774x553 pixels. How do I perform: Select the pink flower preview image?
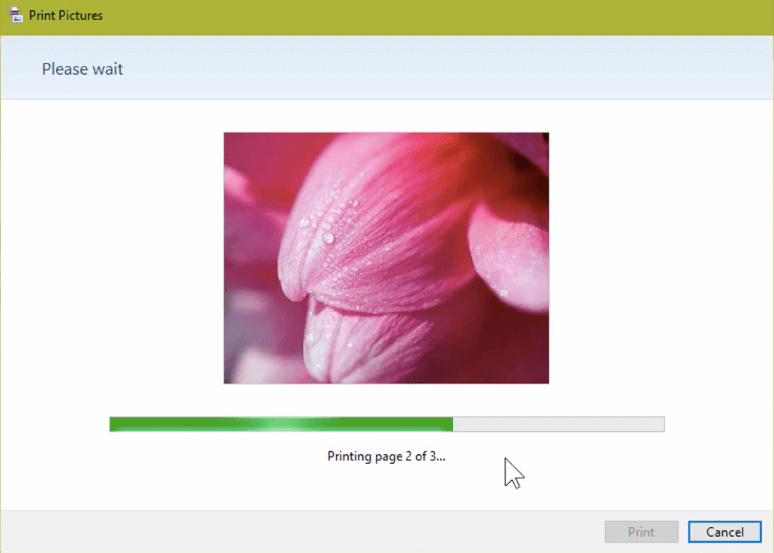pos(386,258)
